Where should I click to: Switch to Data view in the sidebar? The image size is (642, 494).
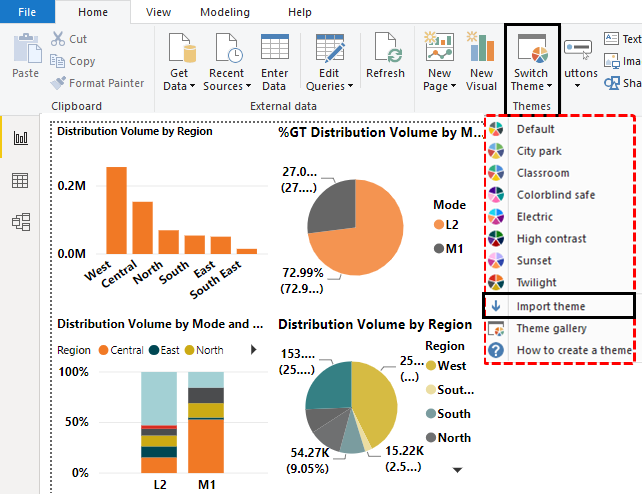(x=20, y=180)
